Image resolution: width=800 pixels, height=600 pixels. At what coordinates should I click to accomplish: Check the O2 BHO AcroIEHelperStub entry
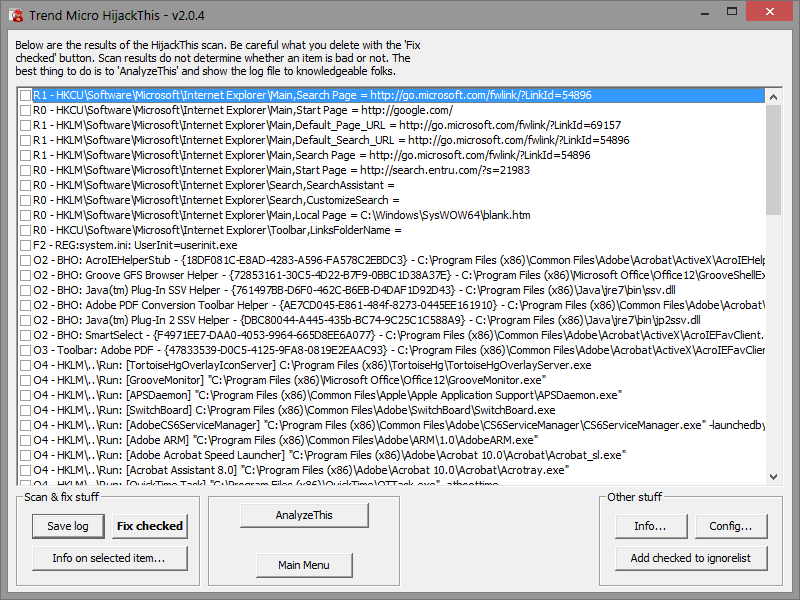[x=25, y=260]
